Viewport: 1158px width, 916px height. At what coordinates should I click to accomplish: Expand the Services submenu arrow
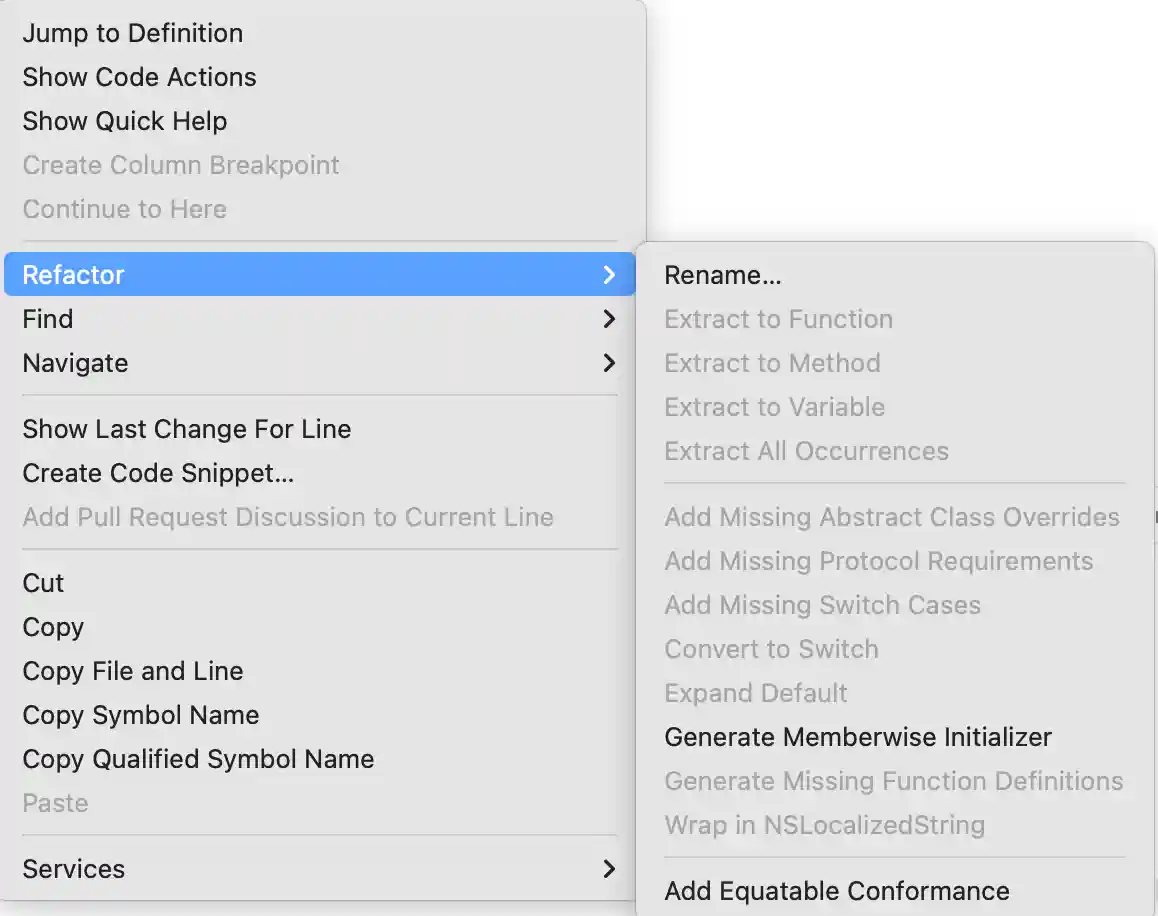point(609,869)
